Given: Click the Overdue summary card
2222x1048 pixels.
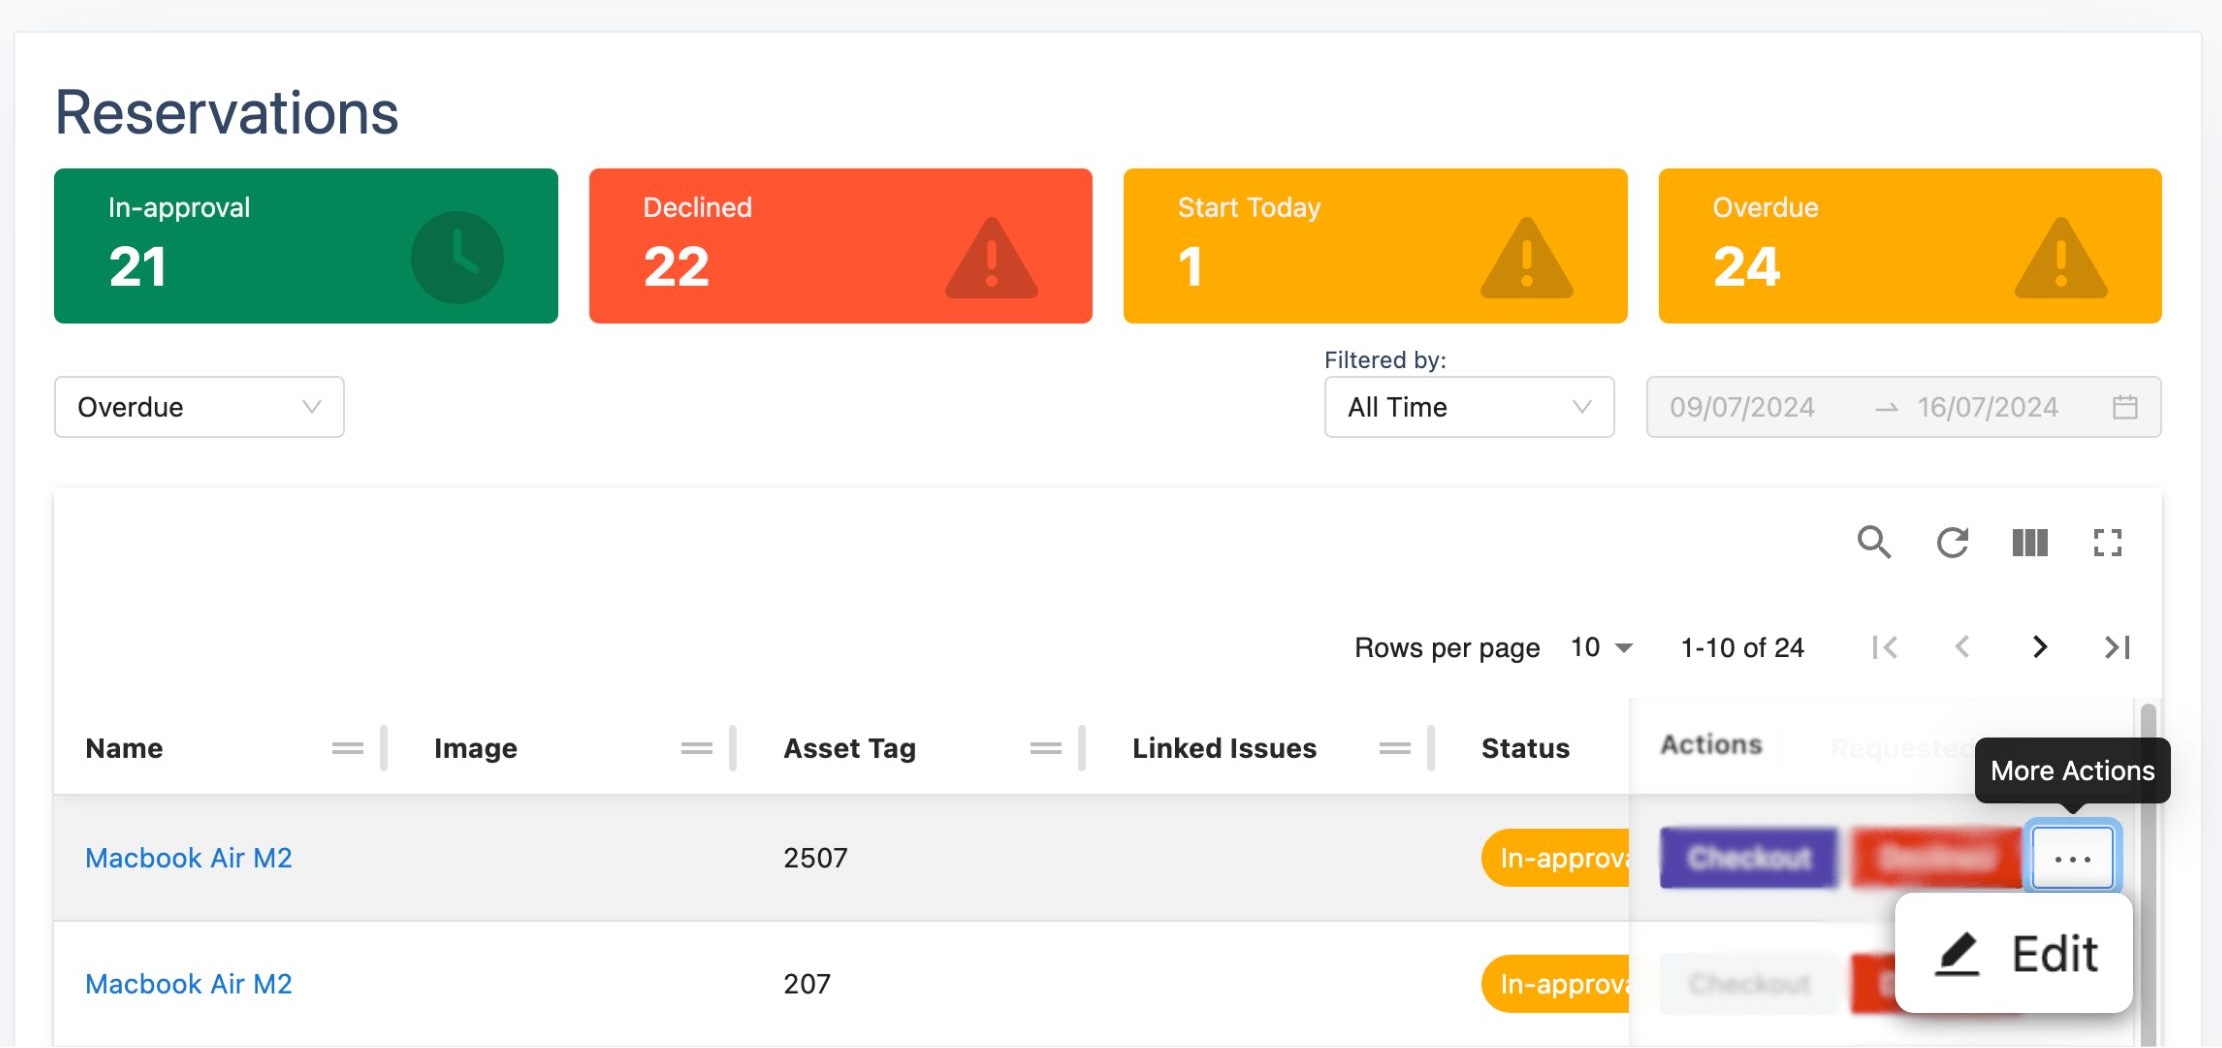Looking at the screenshot, I should coord(1909,245).
